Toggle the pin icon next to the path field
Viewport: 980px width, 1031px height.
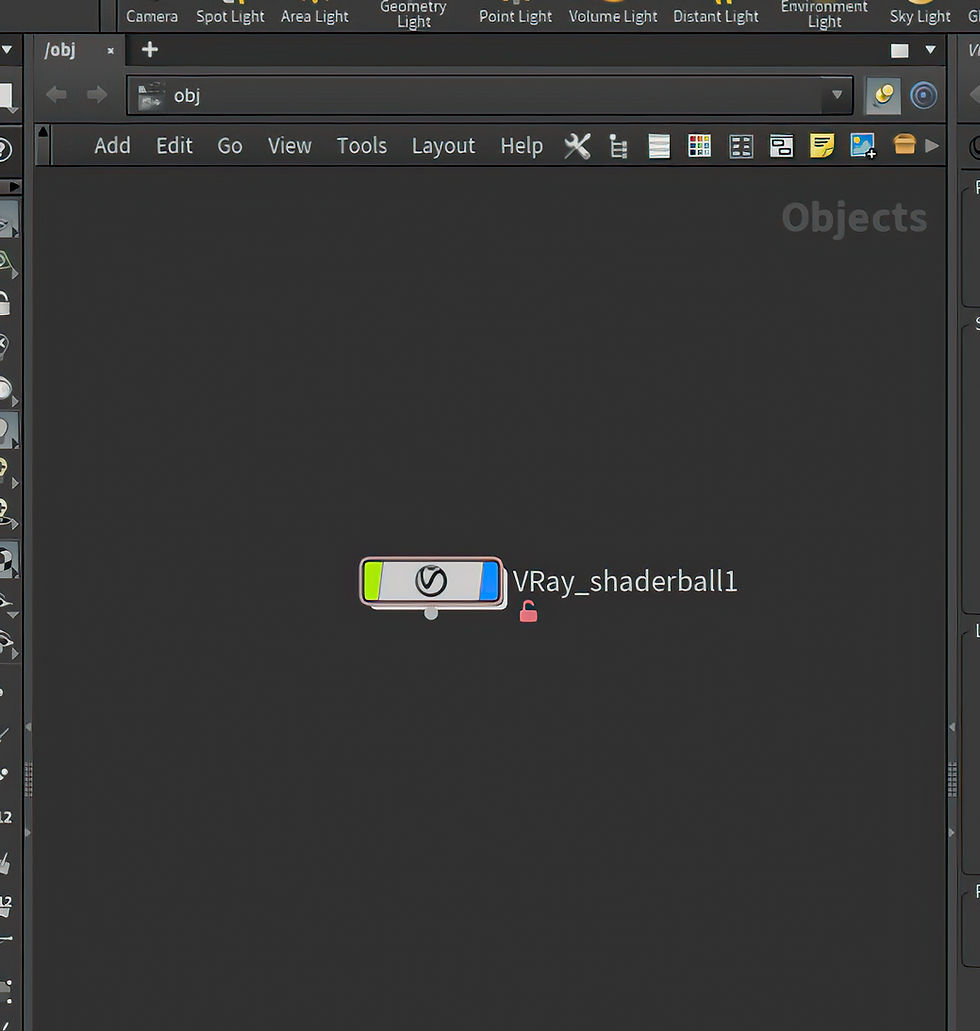(882, 95)
